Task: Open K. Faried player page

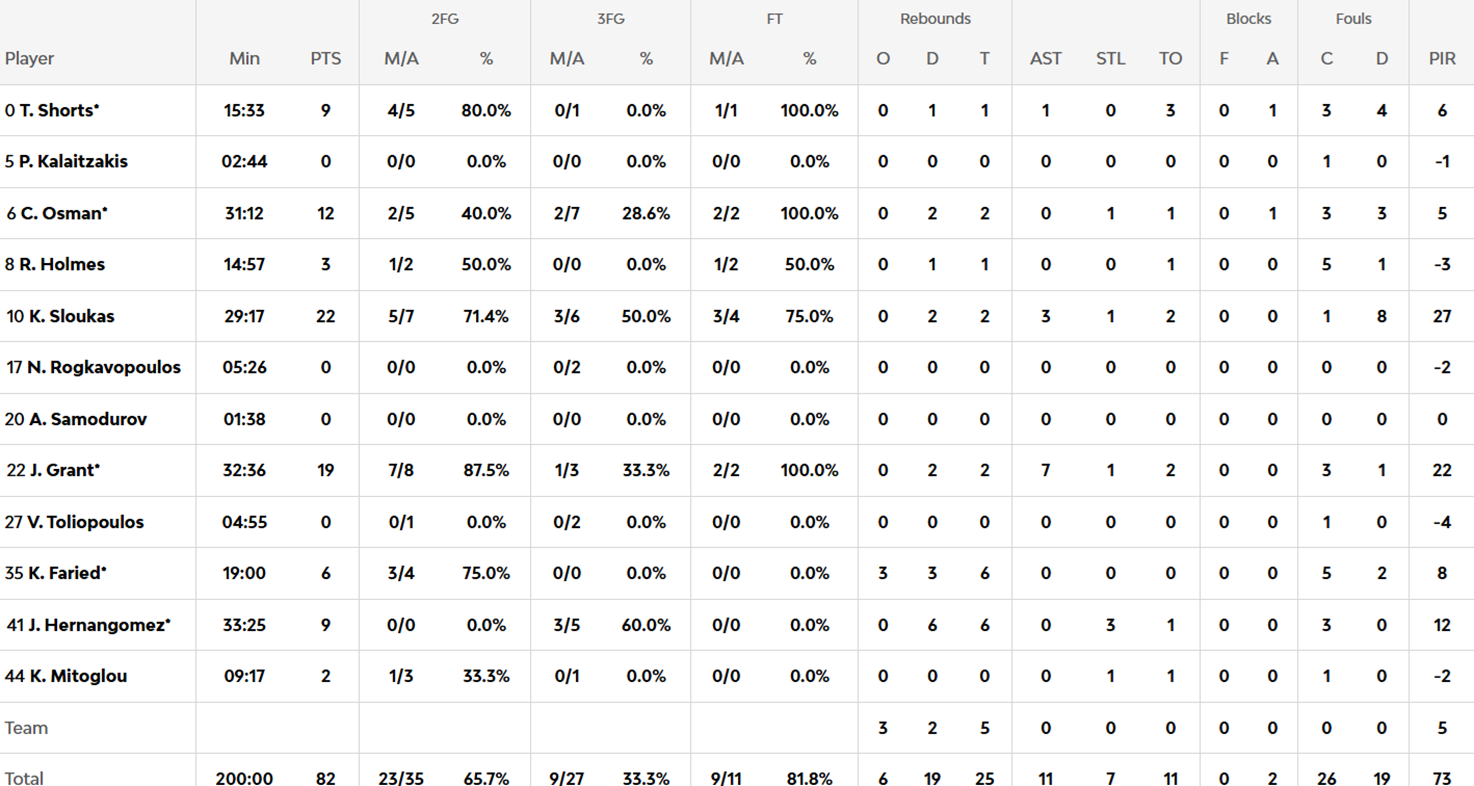Action: click(64, 574)
